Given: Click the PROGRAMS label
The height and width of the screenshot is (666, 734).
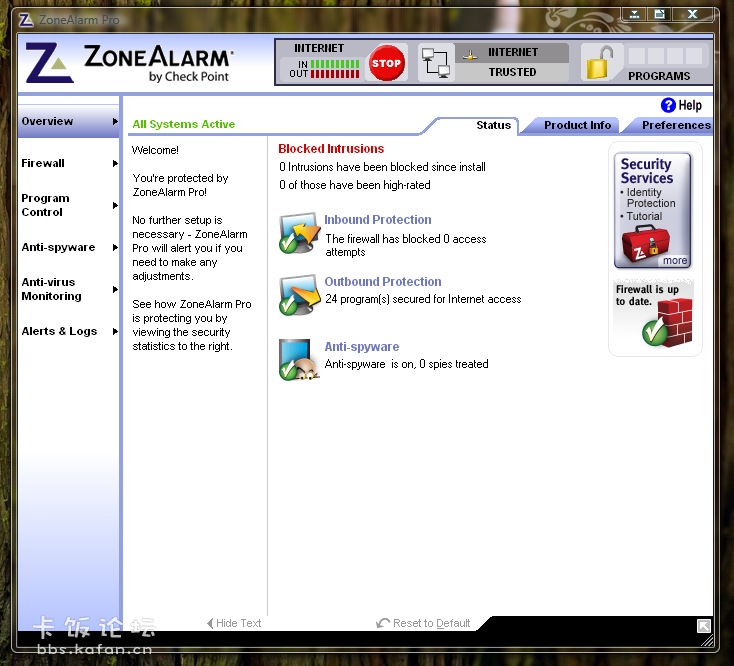Looking at the screenshot, I should pyautogui.click(x=659, y=76).
